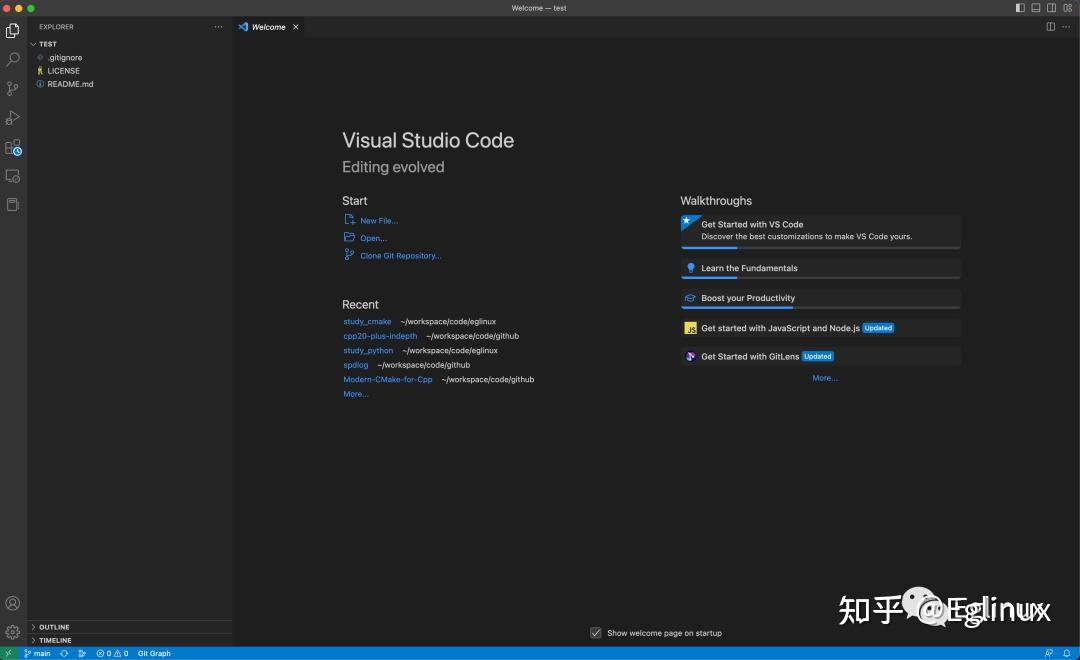Open the Search view in activity bar
Image resolution: width=1080 pixels, height=660 pixels.
pos(12,59)
